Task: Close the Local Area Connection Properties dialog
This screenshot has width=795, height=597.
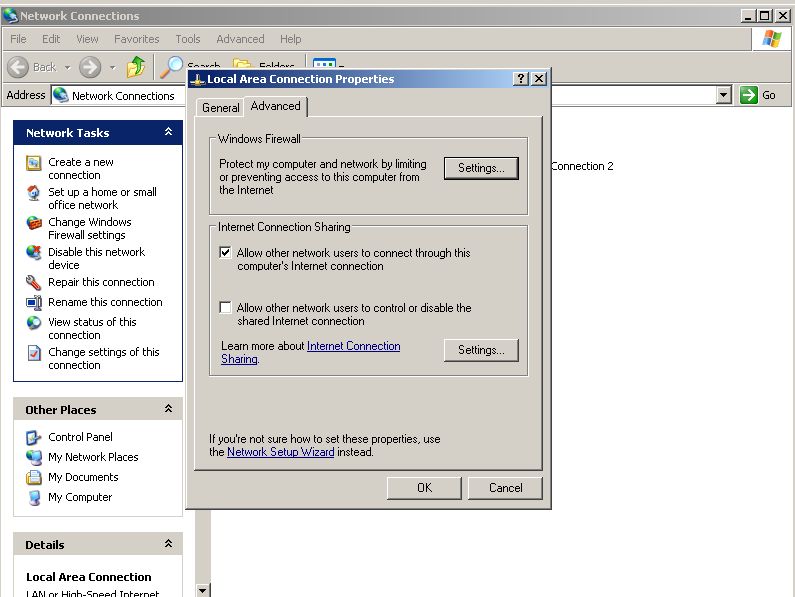Action: [x=539, y=79]
